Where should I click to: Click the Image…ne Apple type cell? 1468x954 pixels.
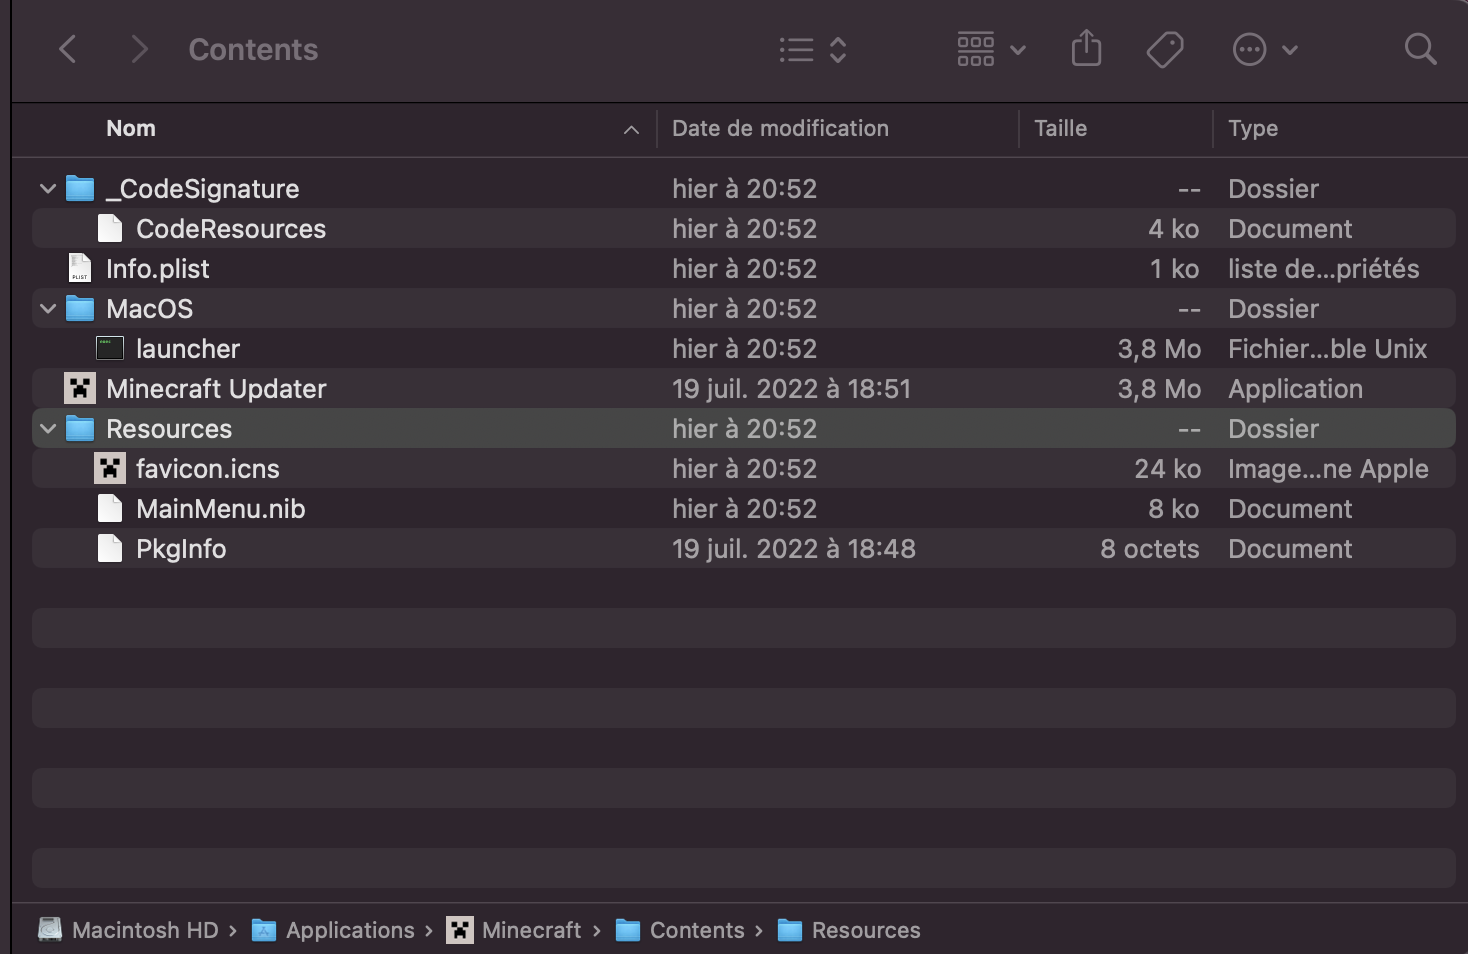(x=1328, y=468)
